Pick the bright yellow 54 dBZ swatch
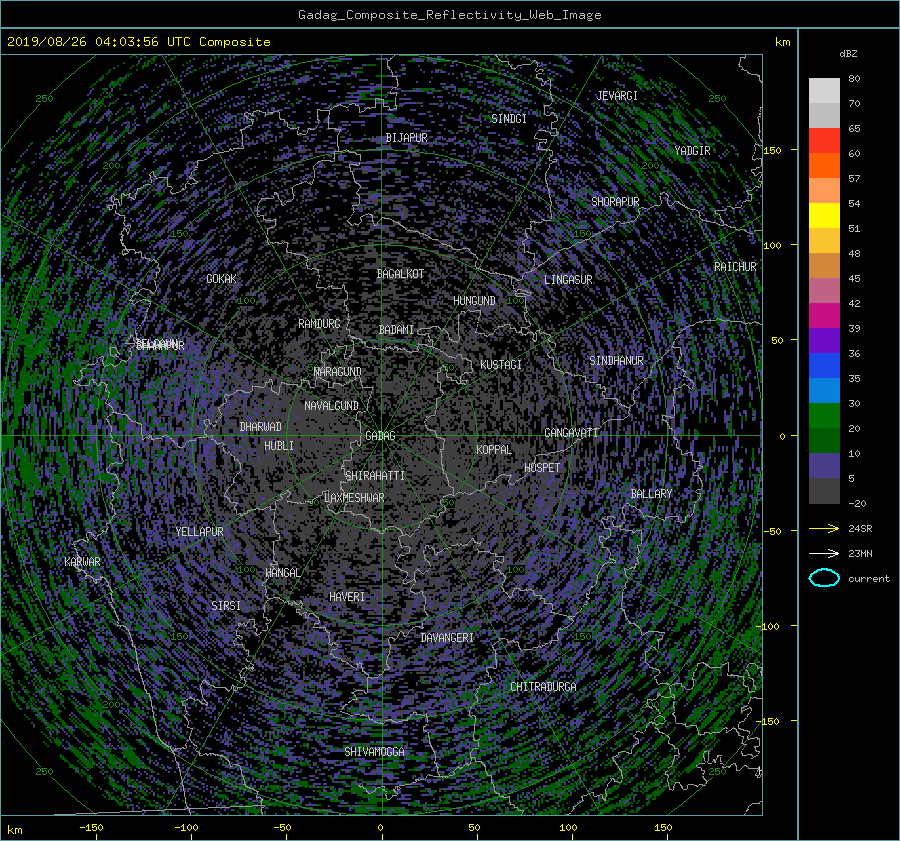The image size is (900, 841). 824,215
